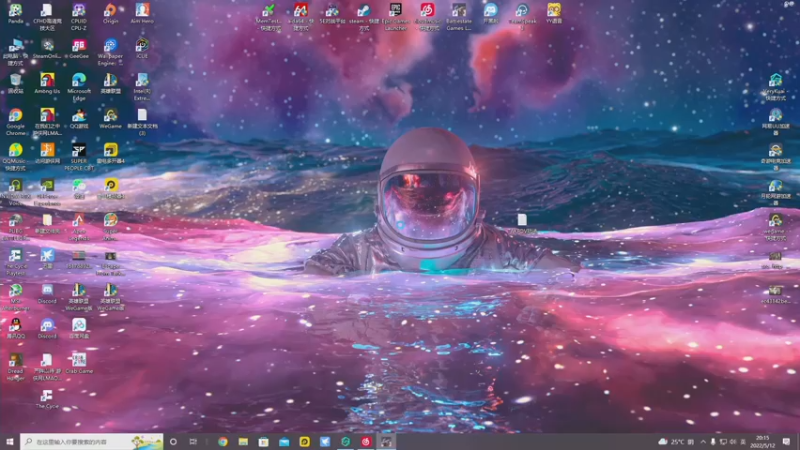Open the notification center icon
This screenshot has height=450, width=800.
pos(786,441)
